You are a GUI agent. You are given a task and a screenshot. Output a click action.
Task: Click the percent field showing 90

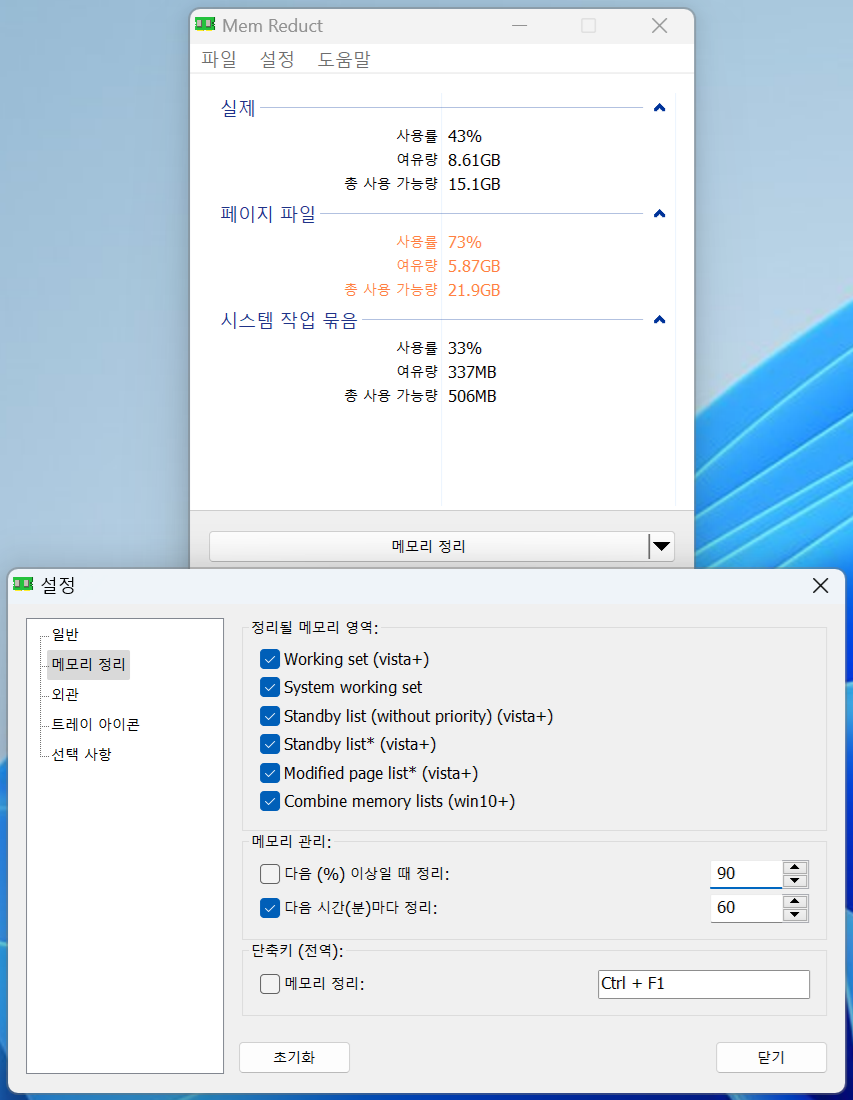point(746,874)
